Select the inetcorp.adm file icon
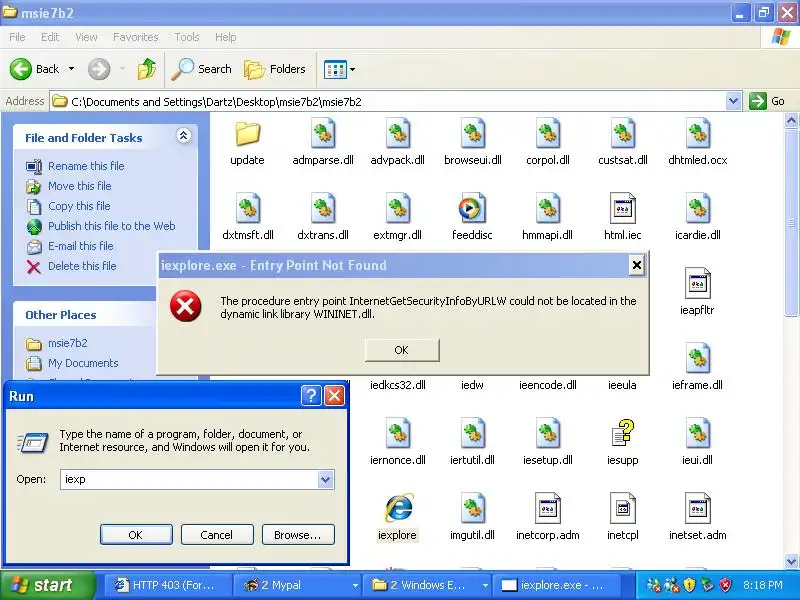 (547, 508)
